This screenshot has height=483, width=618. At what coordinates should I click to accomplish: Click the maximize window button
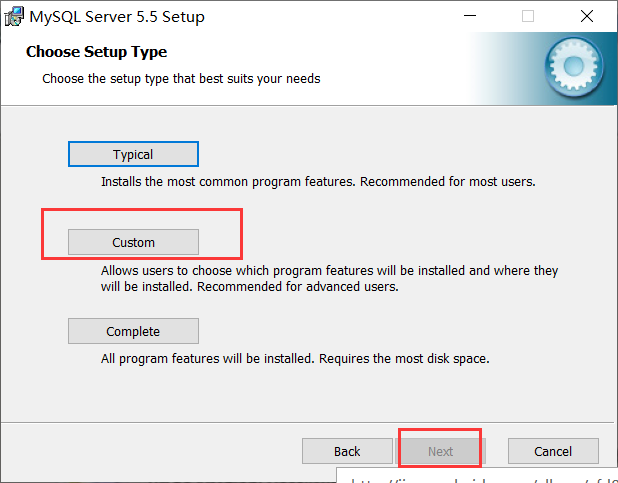click(x=528, y=16)
